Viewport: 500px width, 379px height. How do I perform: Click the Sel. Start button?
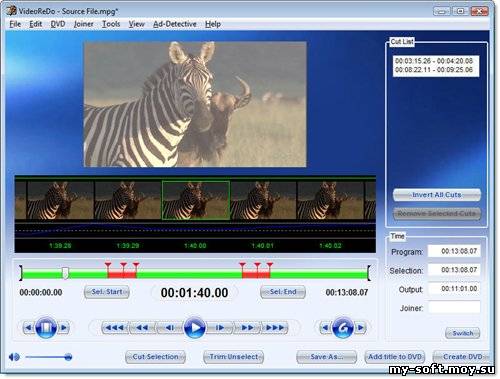(107, 292)
